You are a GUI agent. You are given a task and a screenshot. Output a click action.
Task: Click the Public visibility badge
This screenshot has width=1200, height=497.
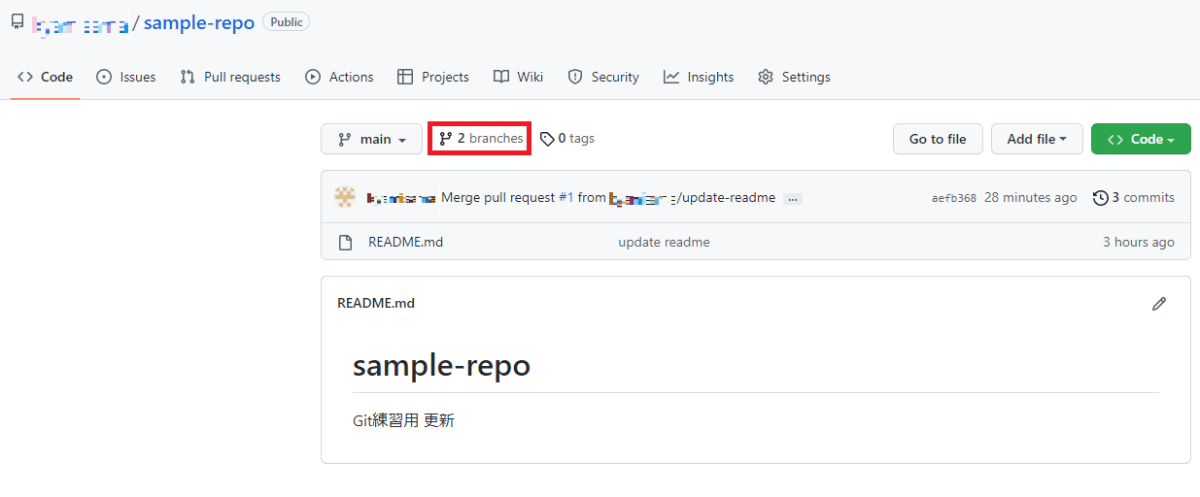click(286, 22)
